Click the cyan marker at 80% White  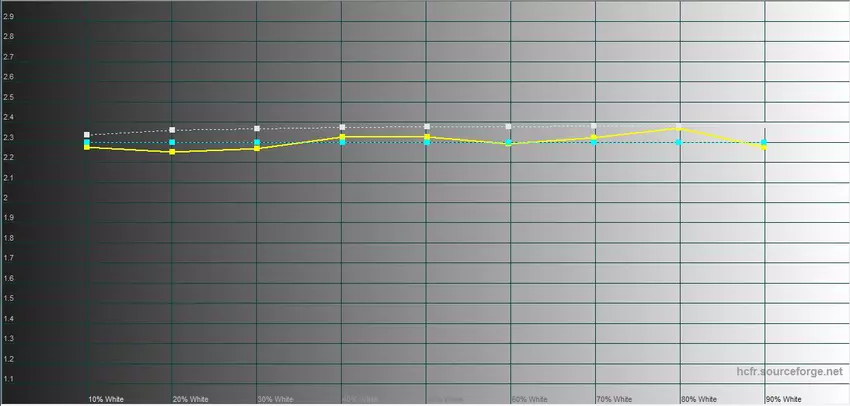point(680,142)
